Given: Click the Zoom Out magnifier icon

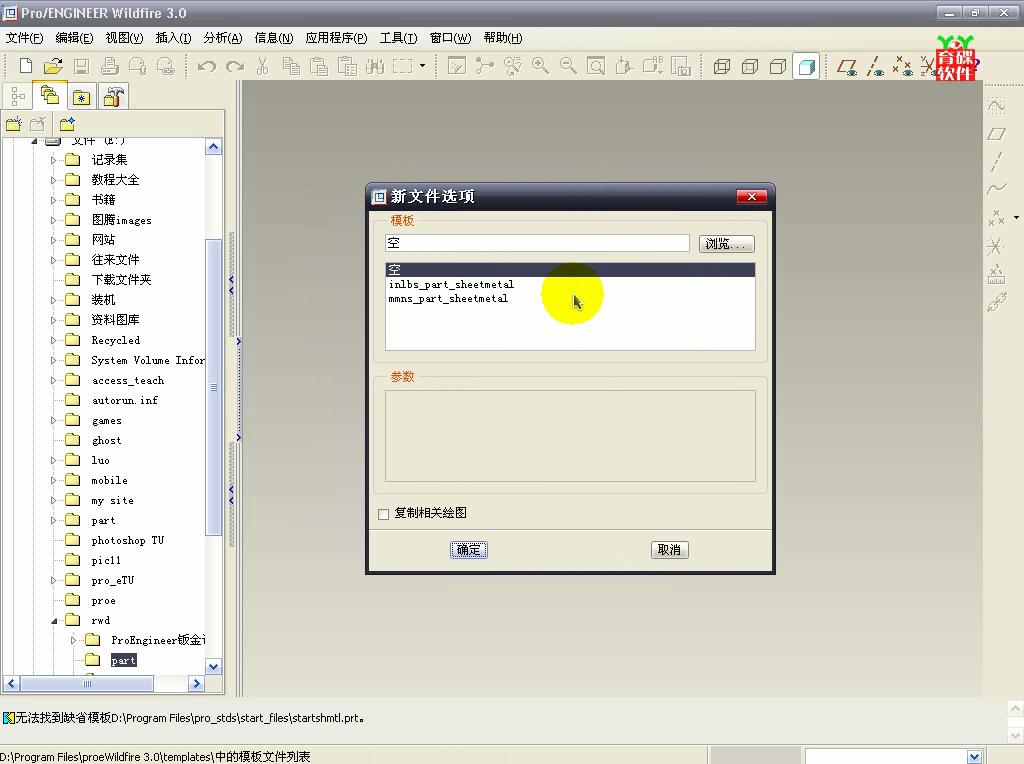Looking at the screenshot, I should 568,65.
